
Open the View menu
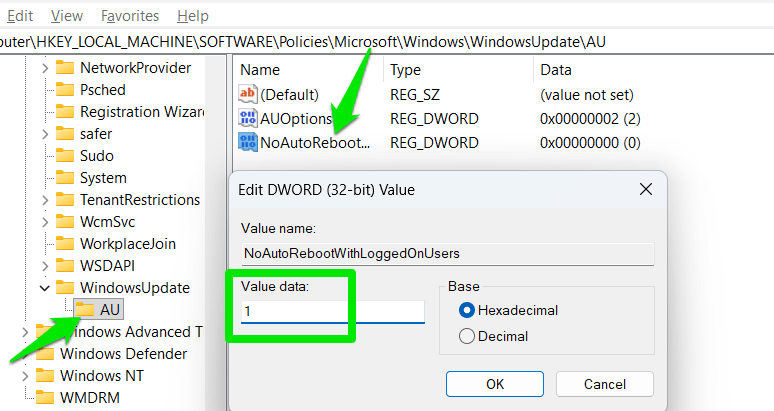pyautogui.click(x=67, y=16)
